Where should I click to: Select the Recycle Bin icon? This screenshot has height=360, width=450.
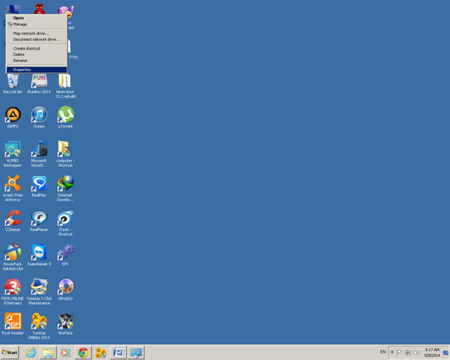[13, 83]
